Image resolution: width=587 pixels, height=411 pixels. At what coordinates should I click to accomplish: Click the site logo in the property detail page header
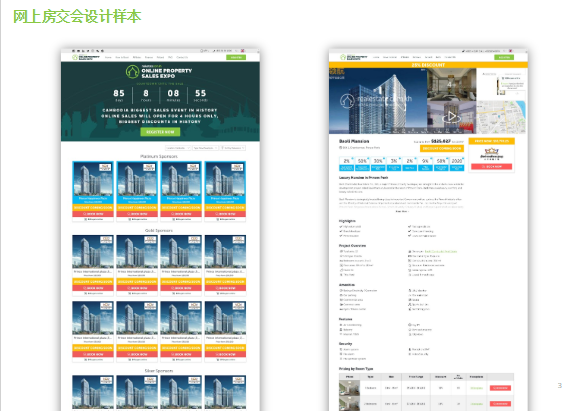click(354, 57)
